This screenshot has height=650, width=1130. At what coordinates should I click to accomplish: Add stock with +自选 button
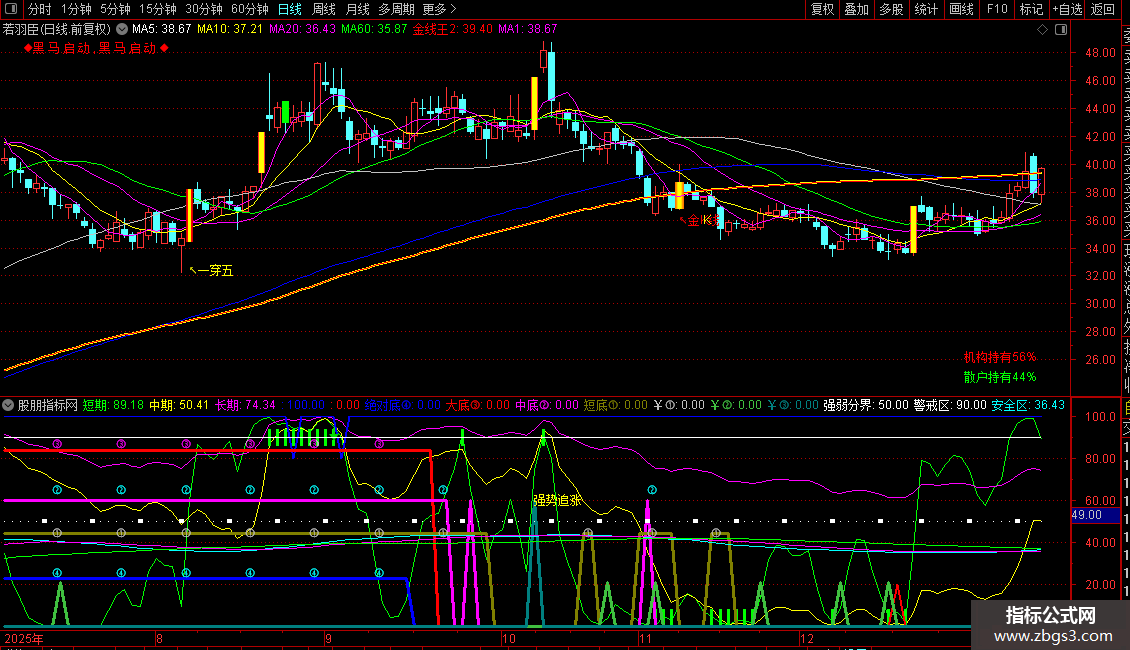point(1067,10)
